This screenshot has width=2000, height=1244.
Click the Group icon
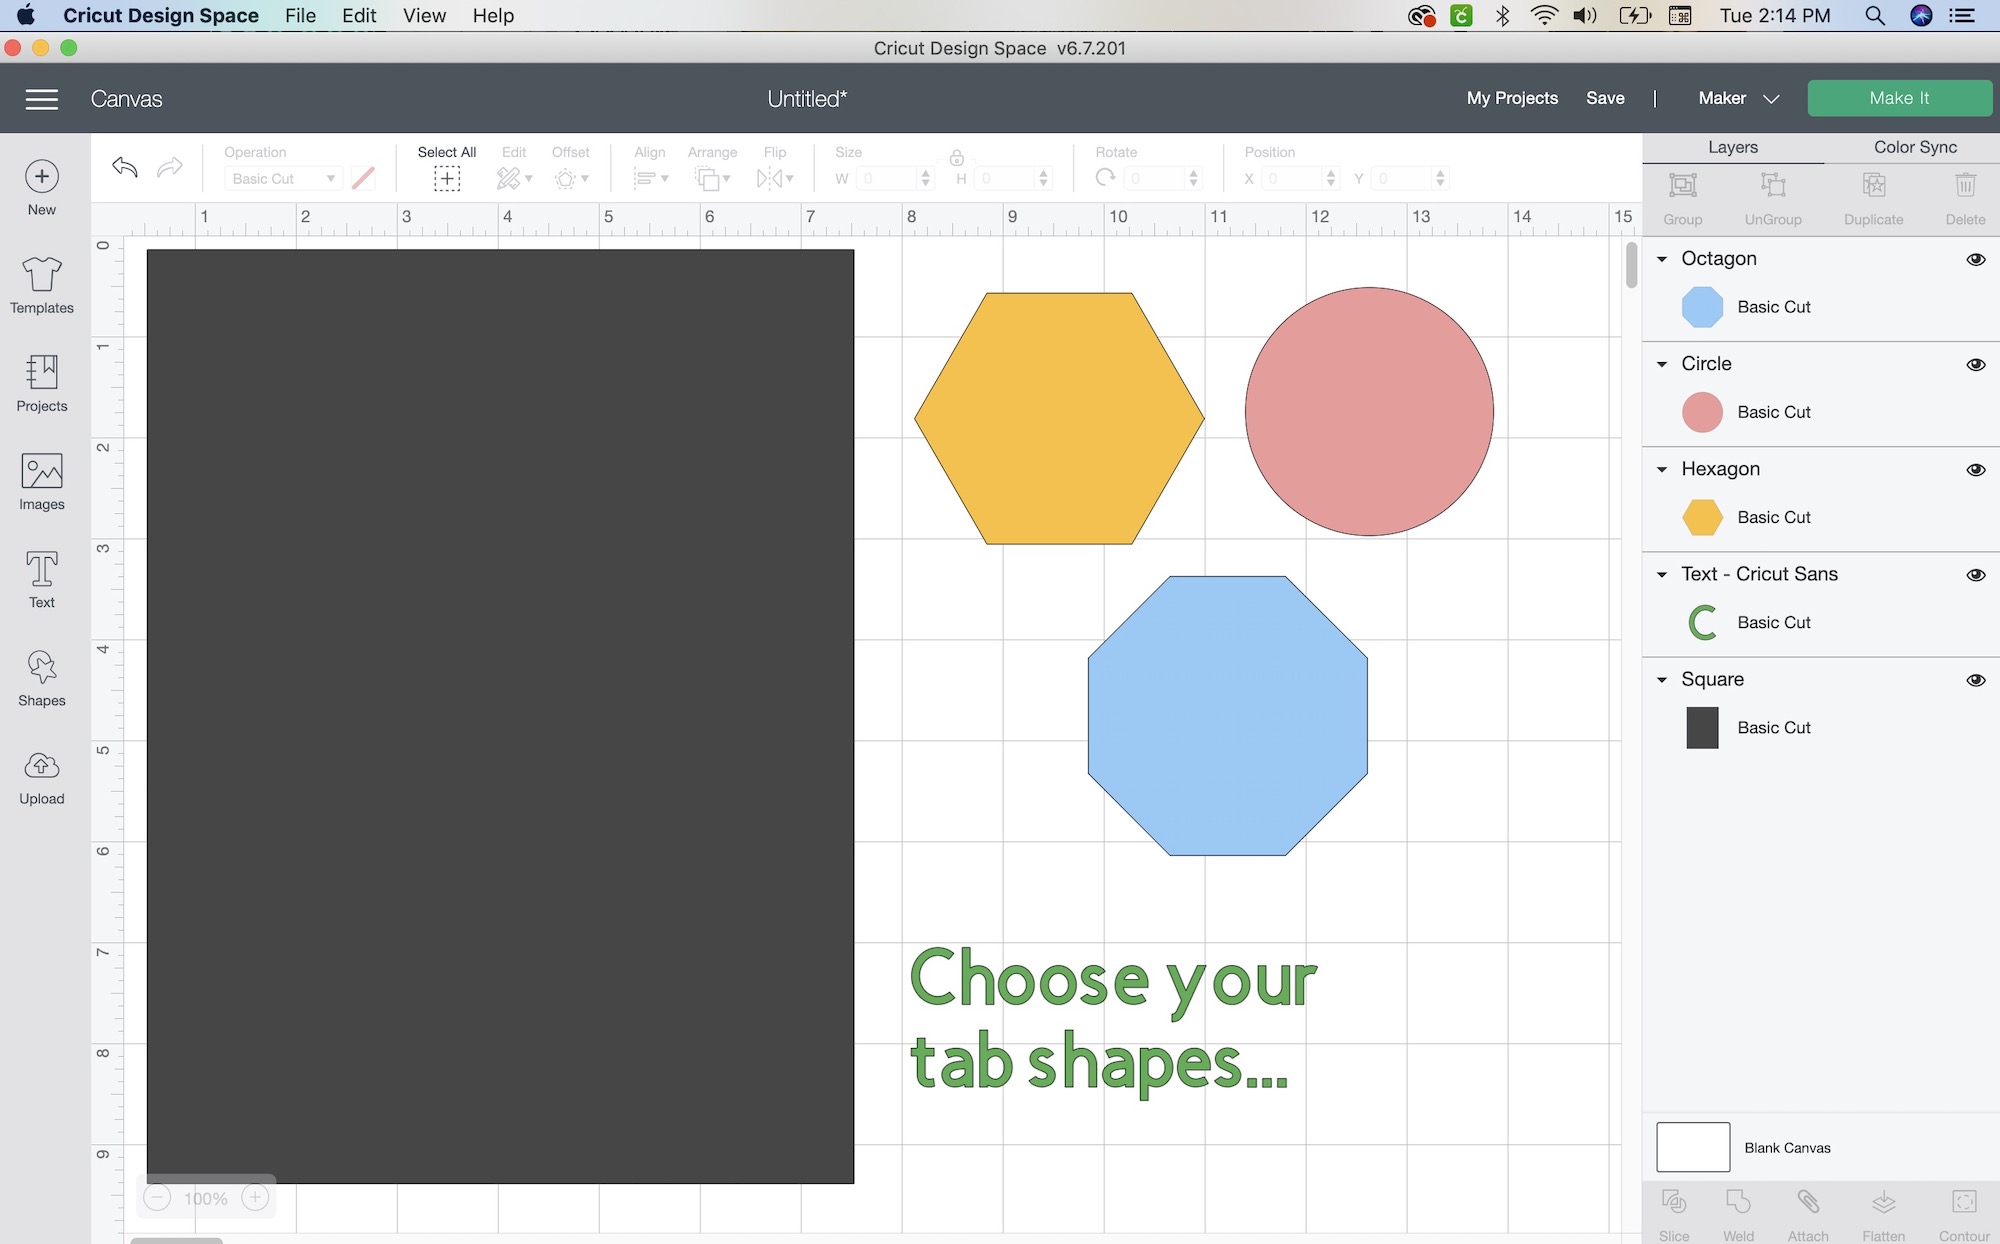click(1683, 186)
